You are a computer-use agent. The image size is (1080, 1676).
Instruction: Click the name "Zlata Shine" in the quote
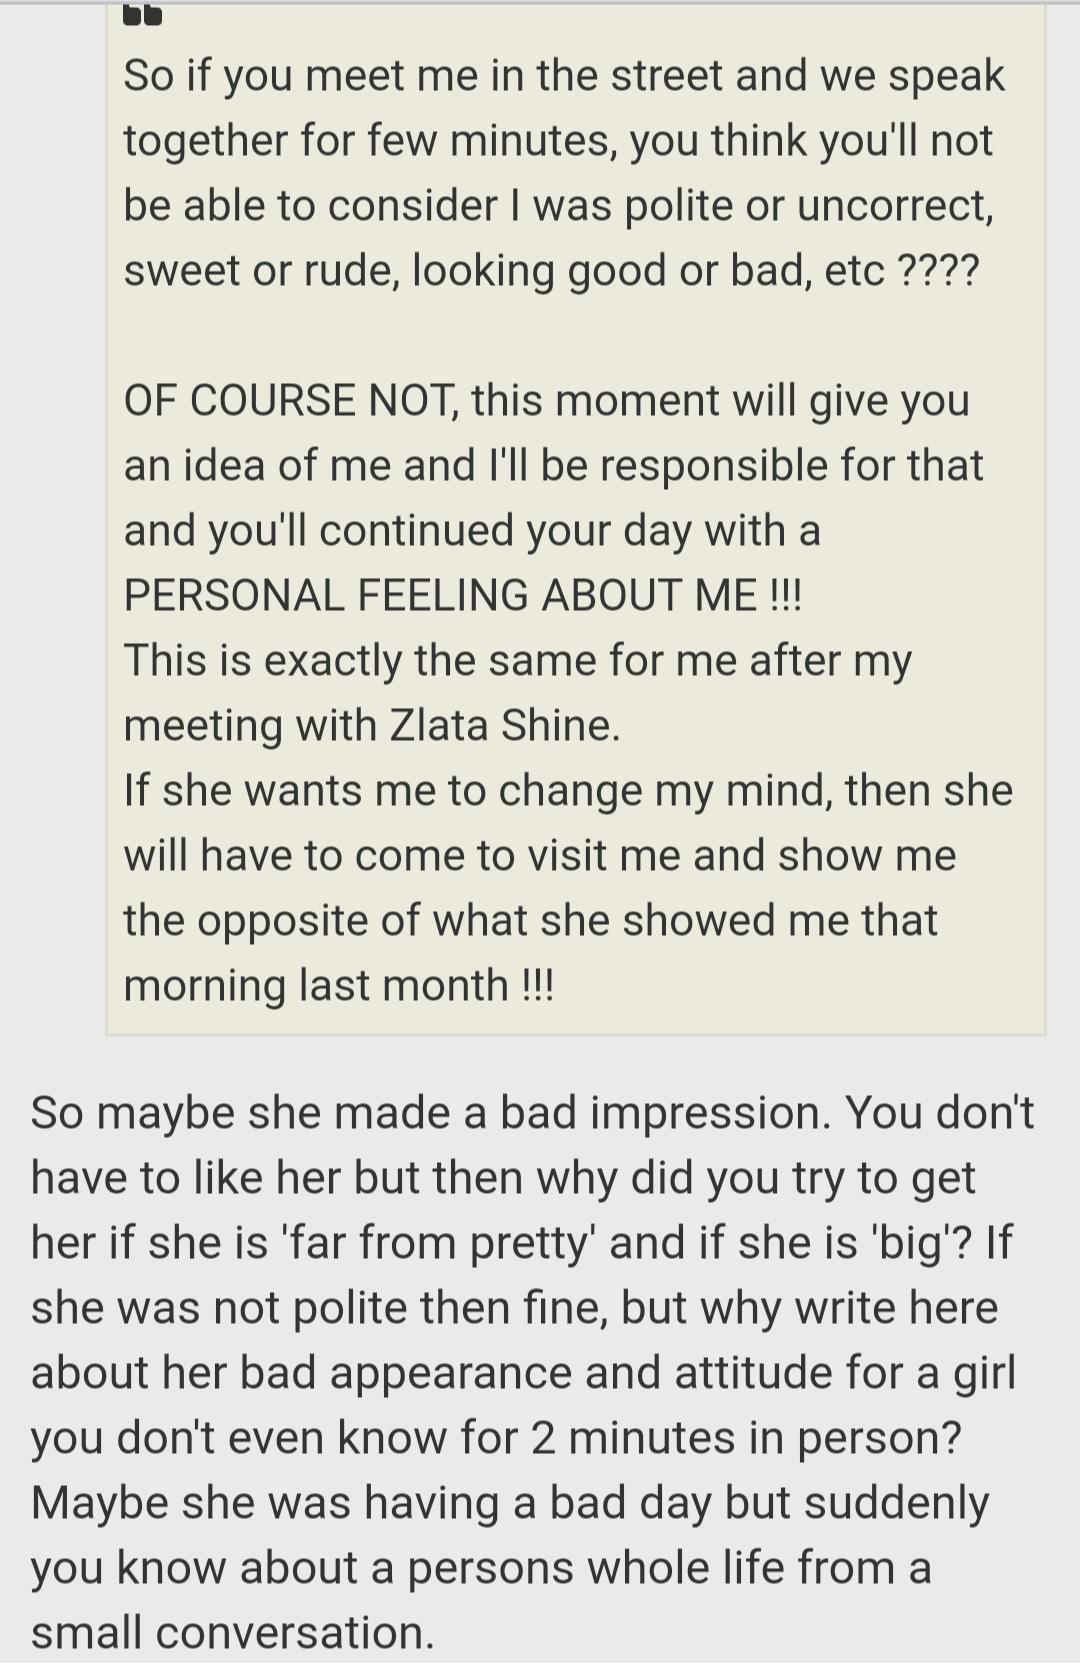pyautogui.click(x=501, y=726)
